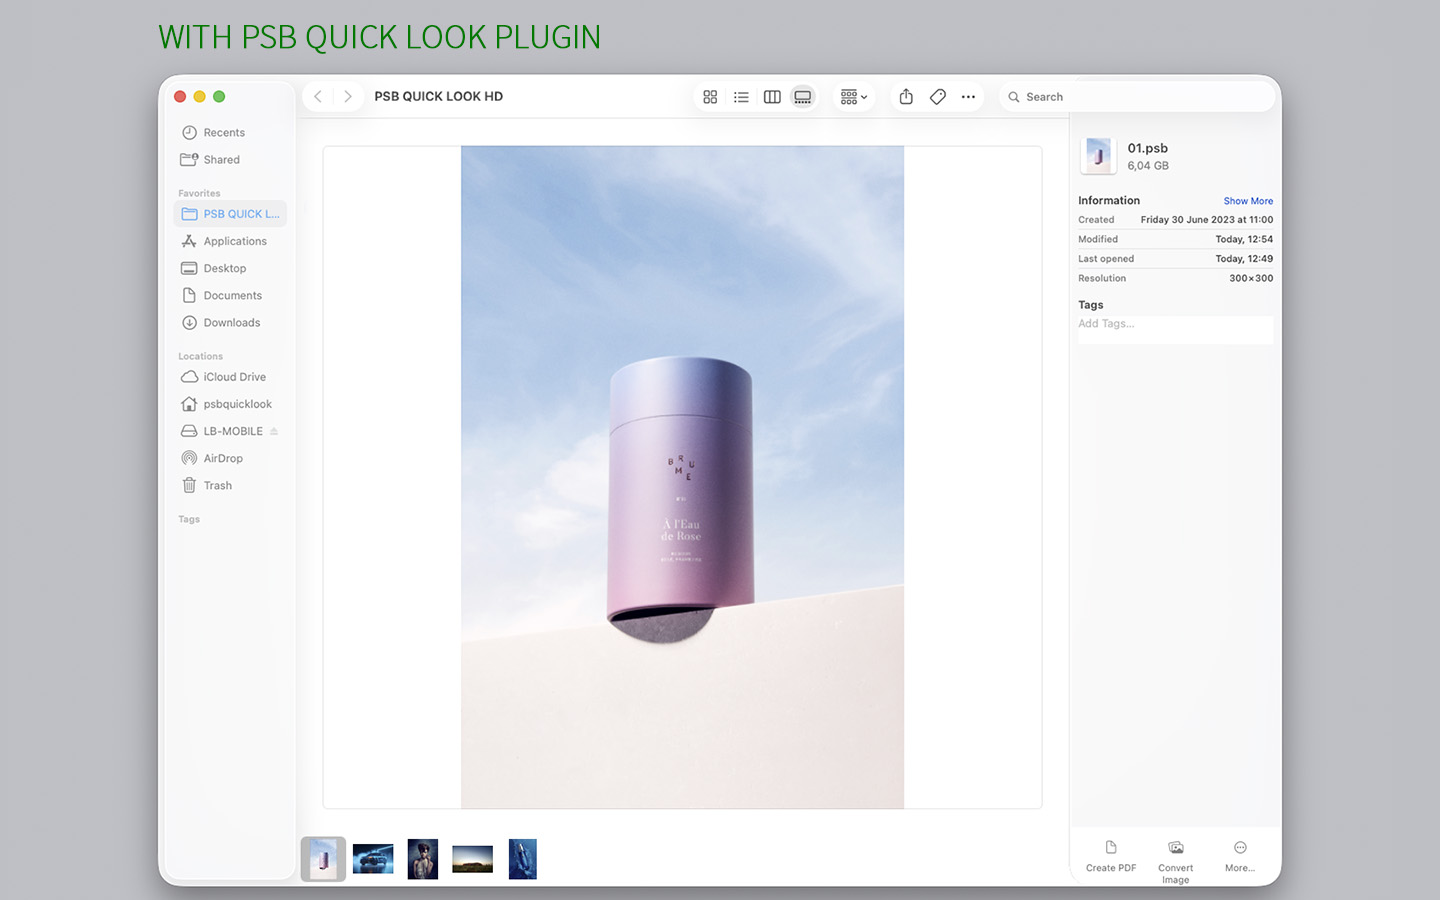
Task: Select Applications in the sidebar
Action: (234, 241)
